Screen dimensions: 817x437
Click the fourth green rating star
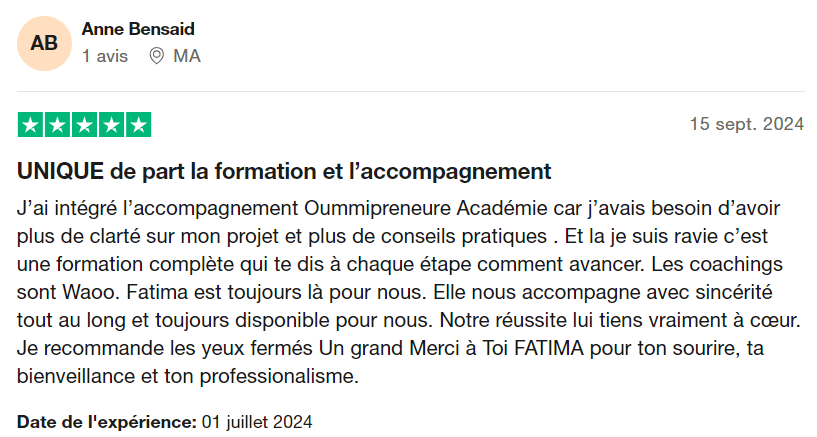[112, 125]
